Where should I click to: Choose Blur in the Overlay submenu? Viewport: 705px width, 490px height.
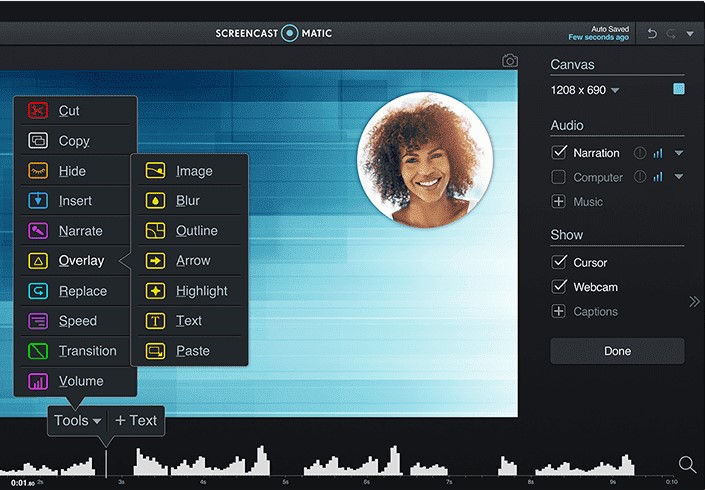point(189,200)
